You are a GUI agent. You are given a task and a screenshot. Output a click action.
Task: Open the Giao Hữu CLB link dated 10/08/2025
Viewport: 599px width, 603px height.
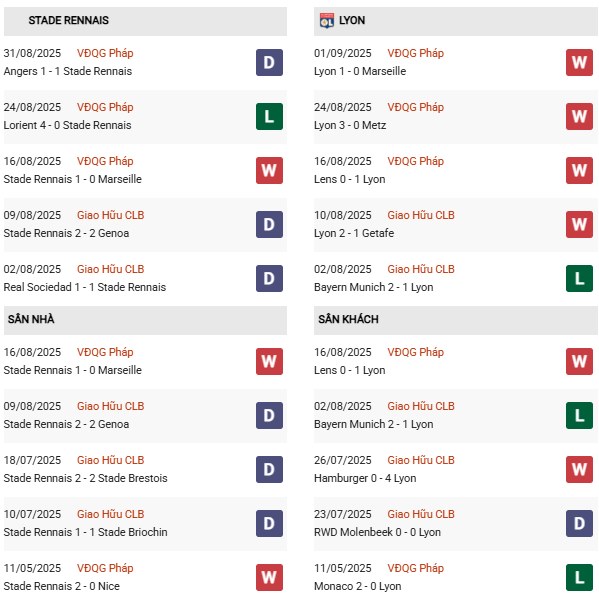pyautogui.click(x=421, y=215)
